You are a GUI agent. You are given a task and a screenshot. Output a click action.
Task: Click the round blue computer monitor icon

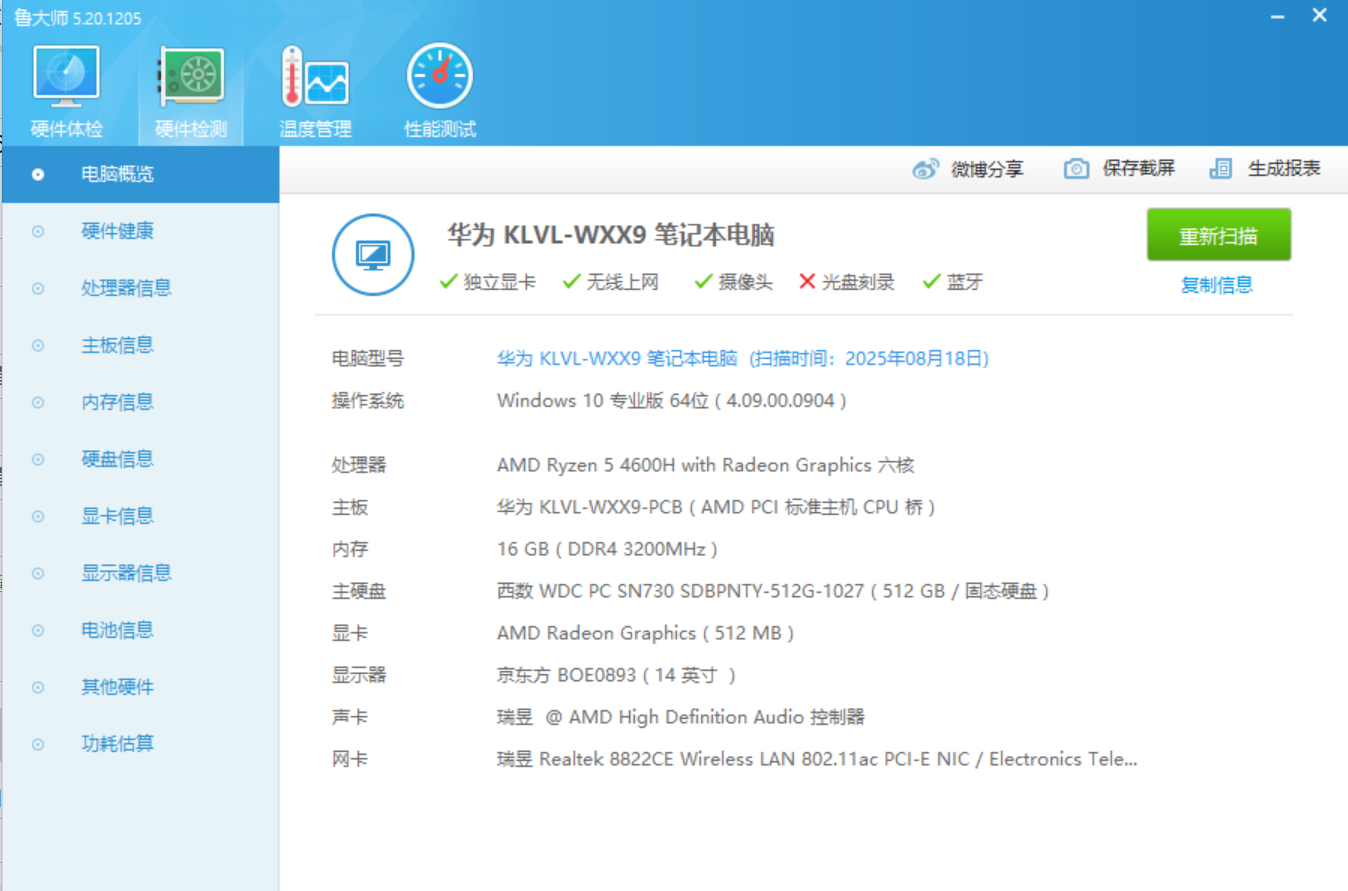[x=373, y=255]
